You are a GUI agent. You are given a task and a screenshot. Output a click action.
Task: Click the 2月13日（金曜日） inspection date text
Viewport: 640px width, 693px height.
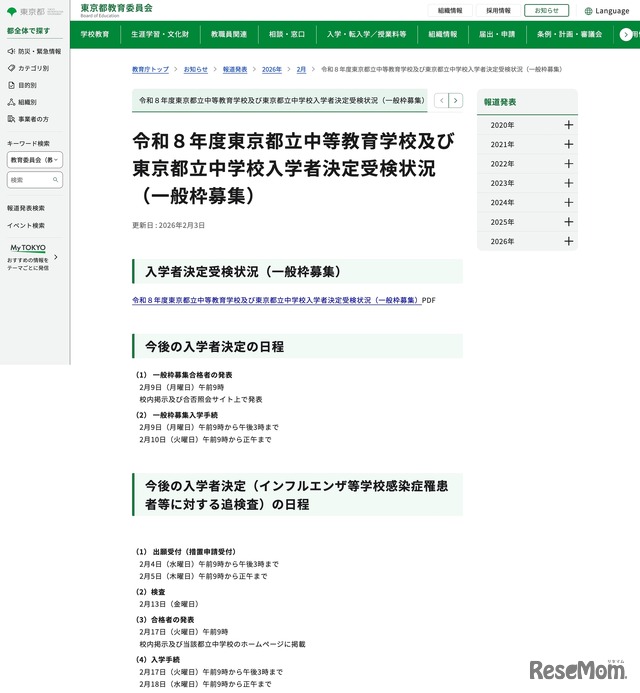[x=169, y=604]
